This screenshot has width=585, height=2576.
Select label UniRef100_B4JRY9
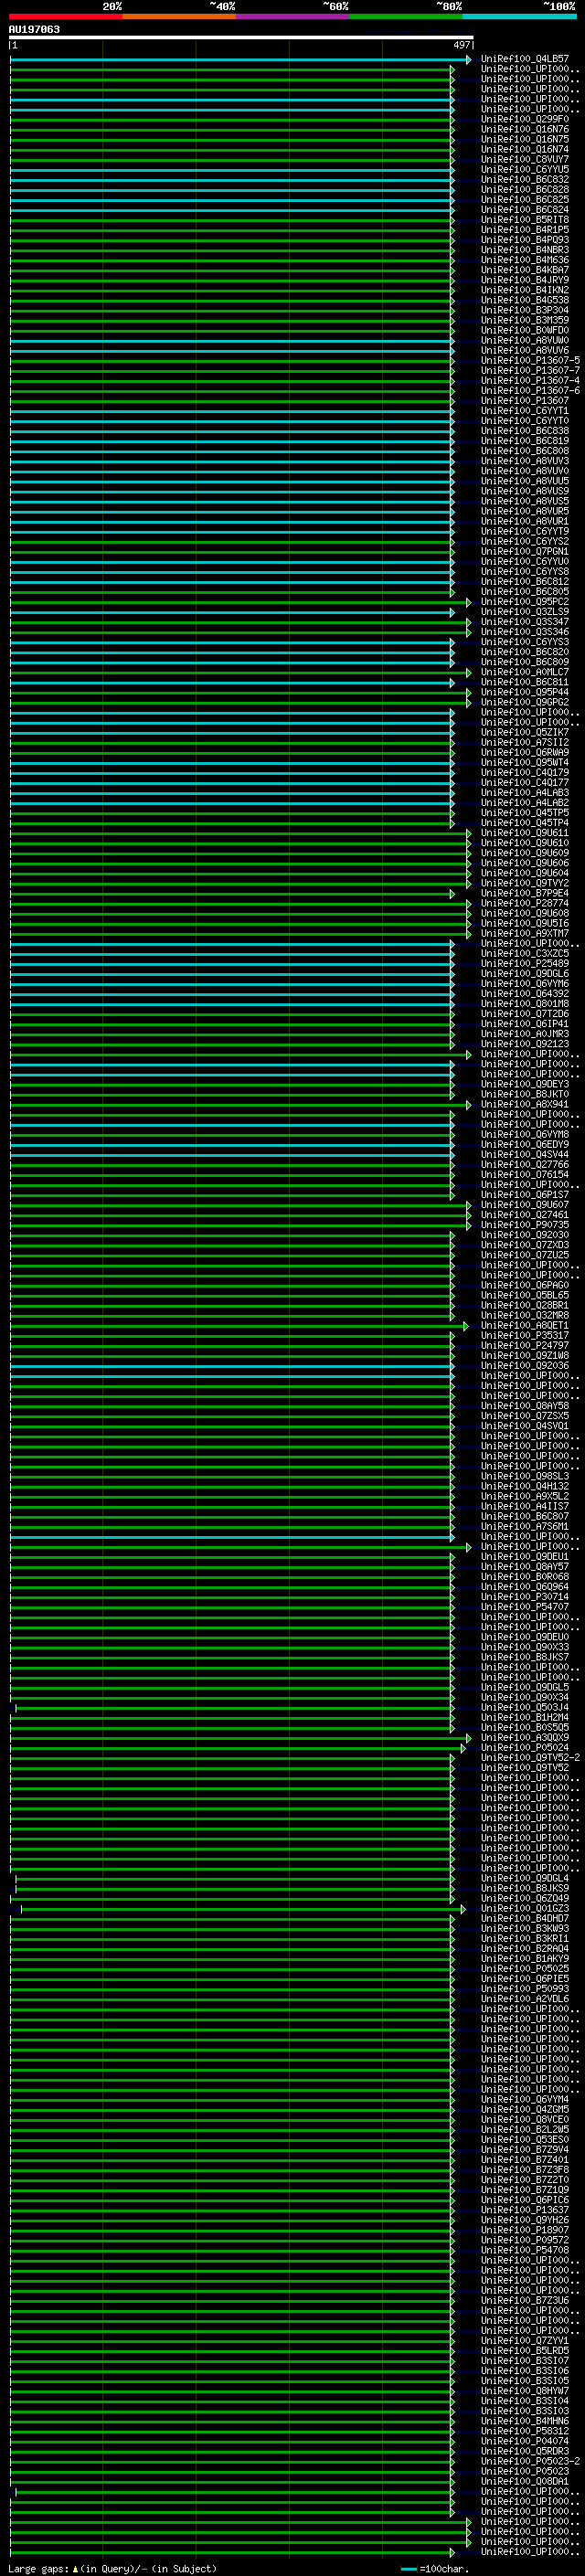click(x=525, y=281)
